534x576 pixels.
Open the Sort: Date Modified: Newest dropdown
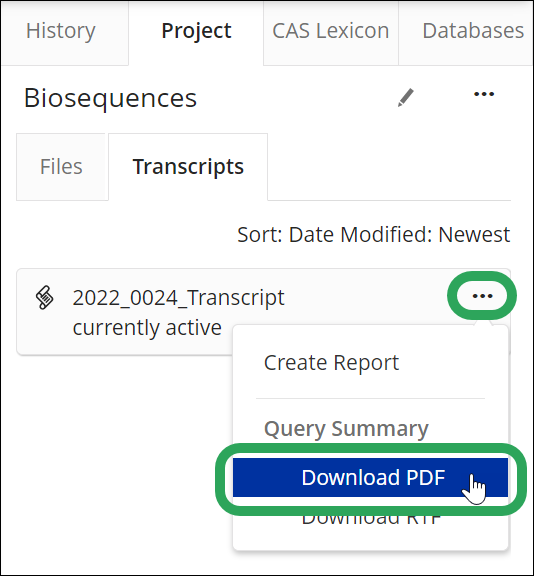click(x=374, y=234)
